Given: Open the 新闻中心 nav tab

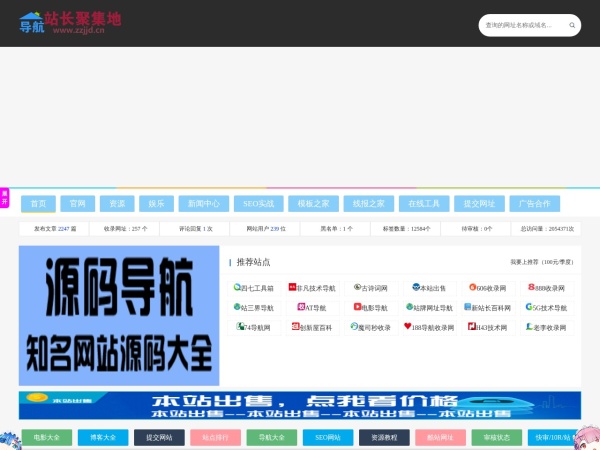Looking at the screenshot, I should click(x=204, y=204).
